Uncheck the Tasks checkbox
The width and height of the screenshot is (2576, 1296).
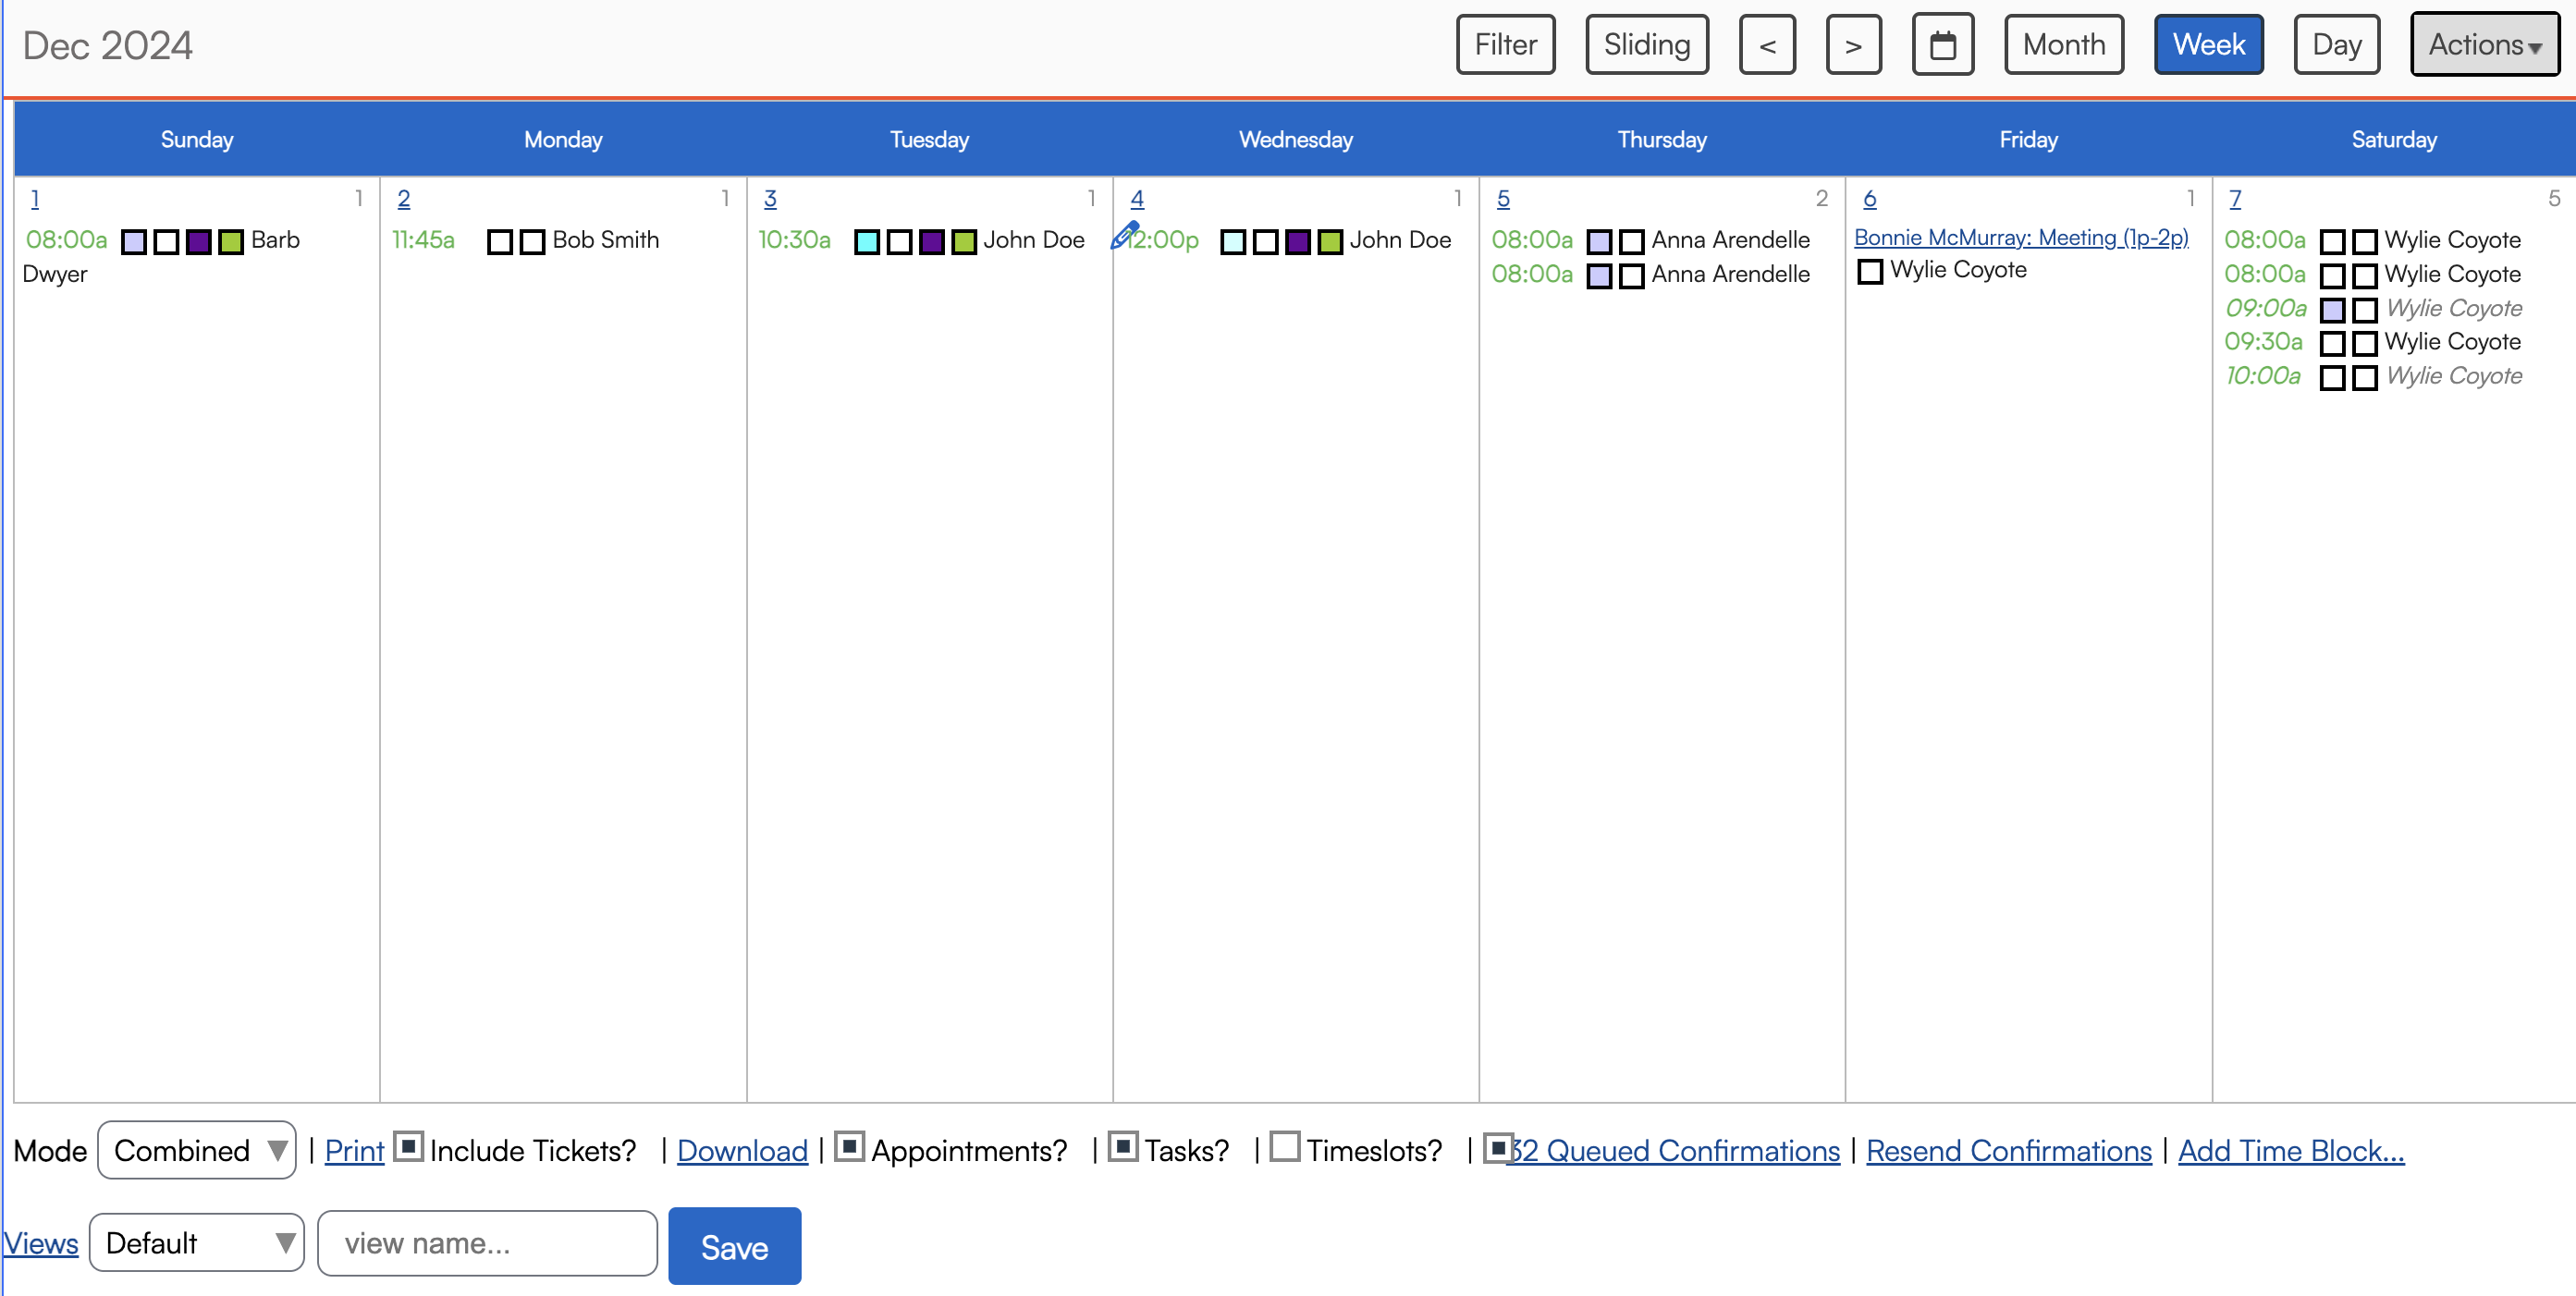point(1123,1146)
